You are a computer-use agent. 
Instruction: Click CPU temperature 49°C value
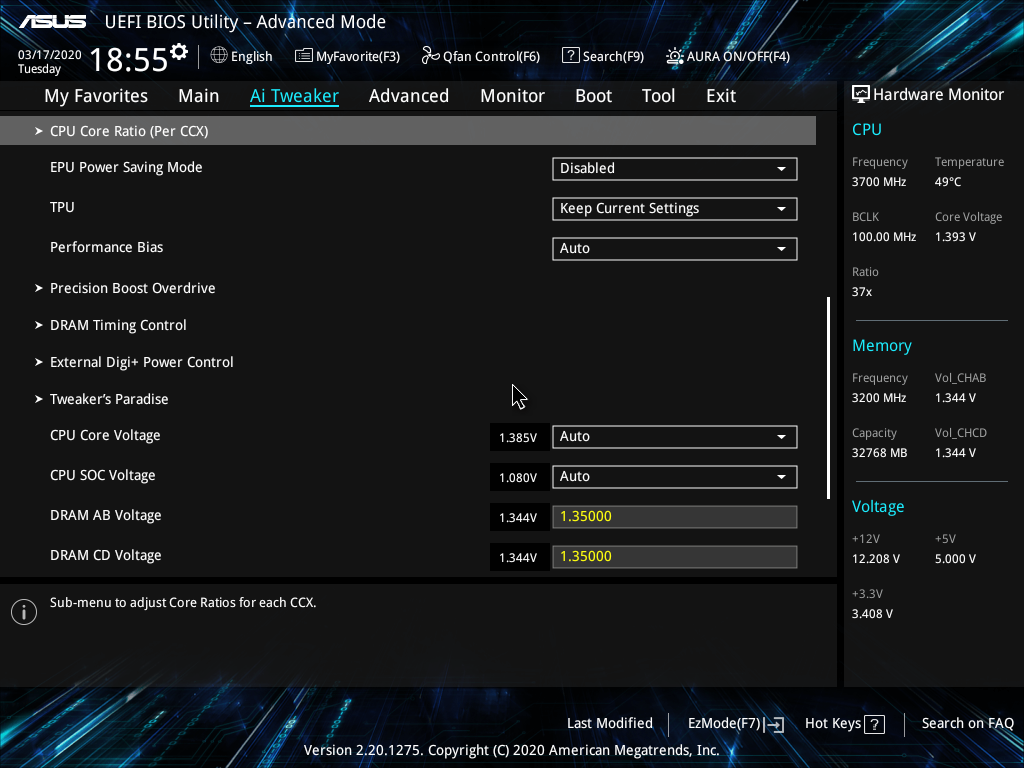point(948,182)
